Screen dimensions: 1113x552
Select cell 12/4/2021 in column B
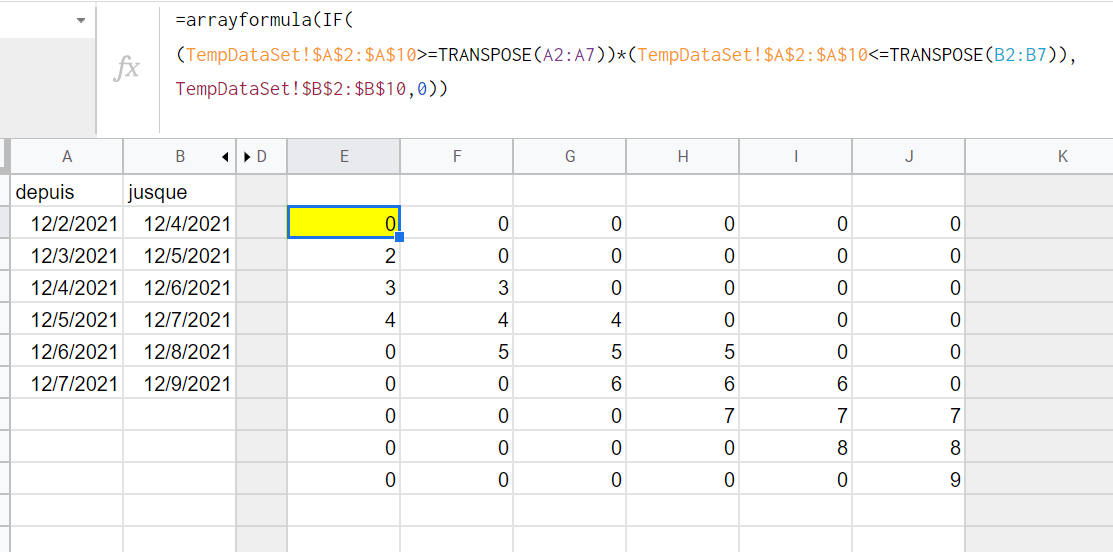pyautogui.click(x=180, y=223)
